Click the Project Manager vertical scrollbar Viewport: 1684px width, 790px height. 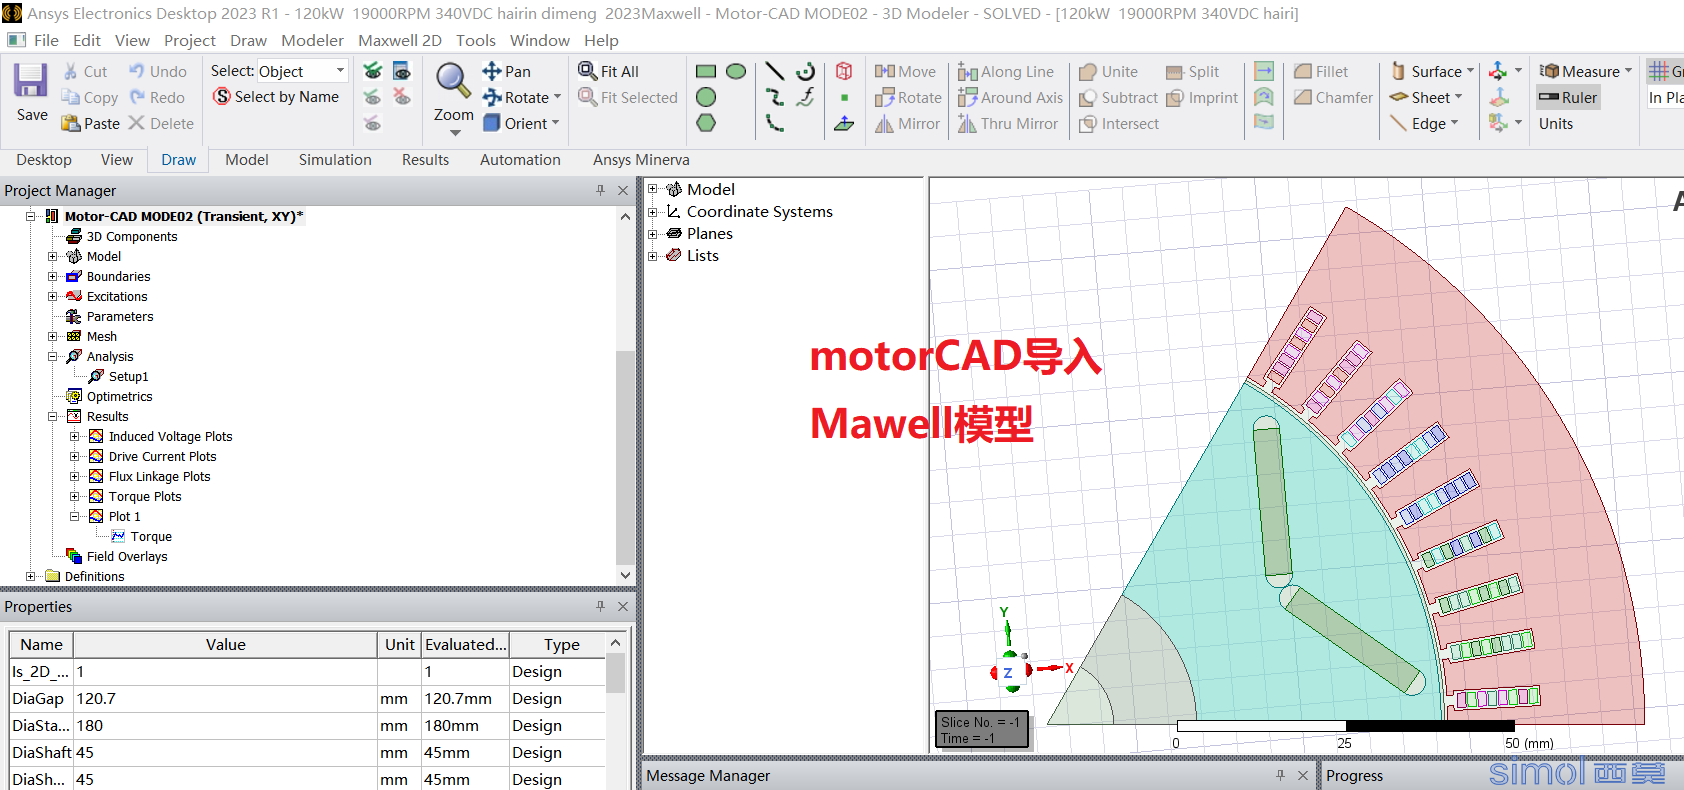625,396
